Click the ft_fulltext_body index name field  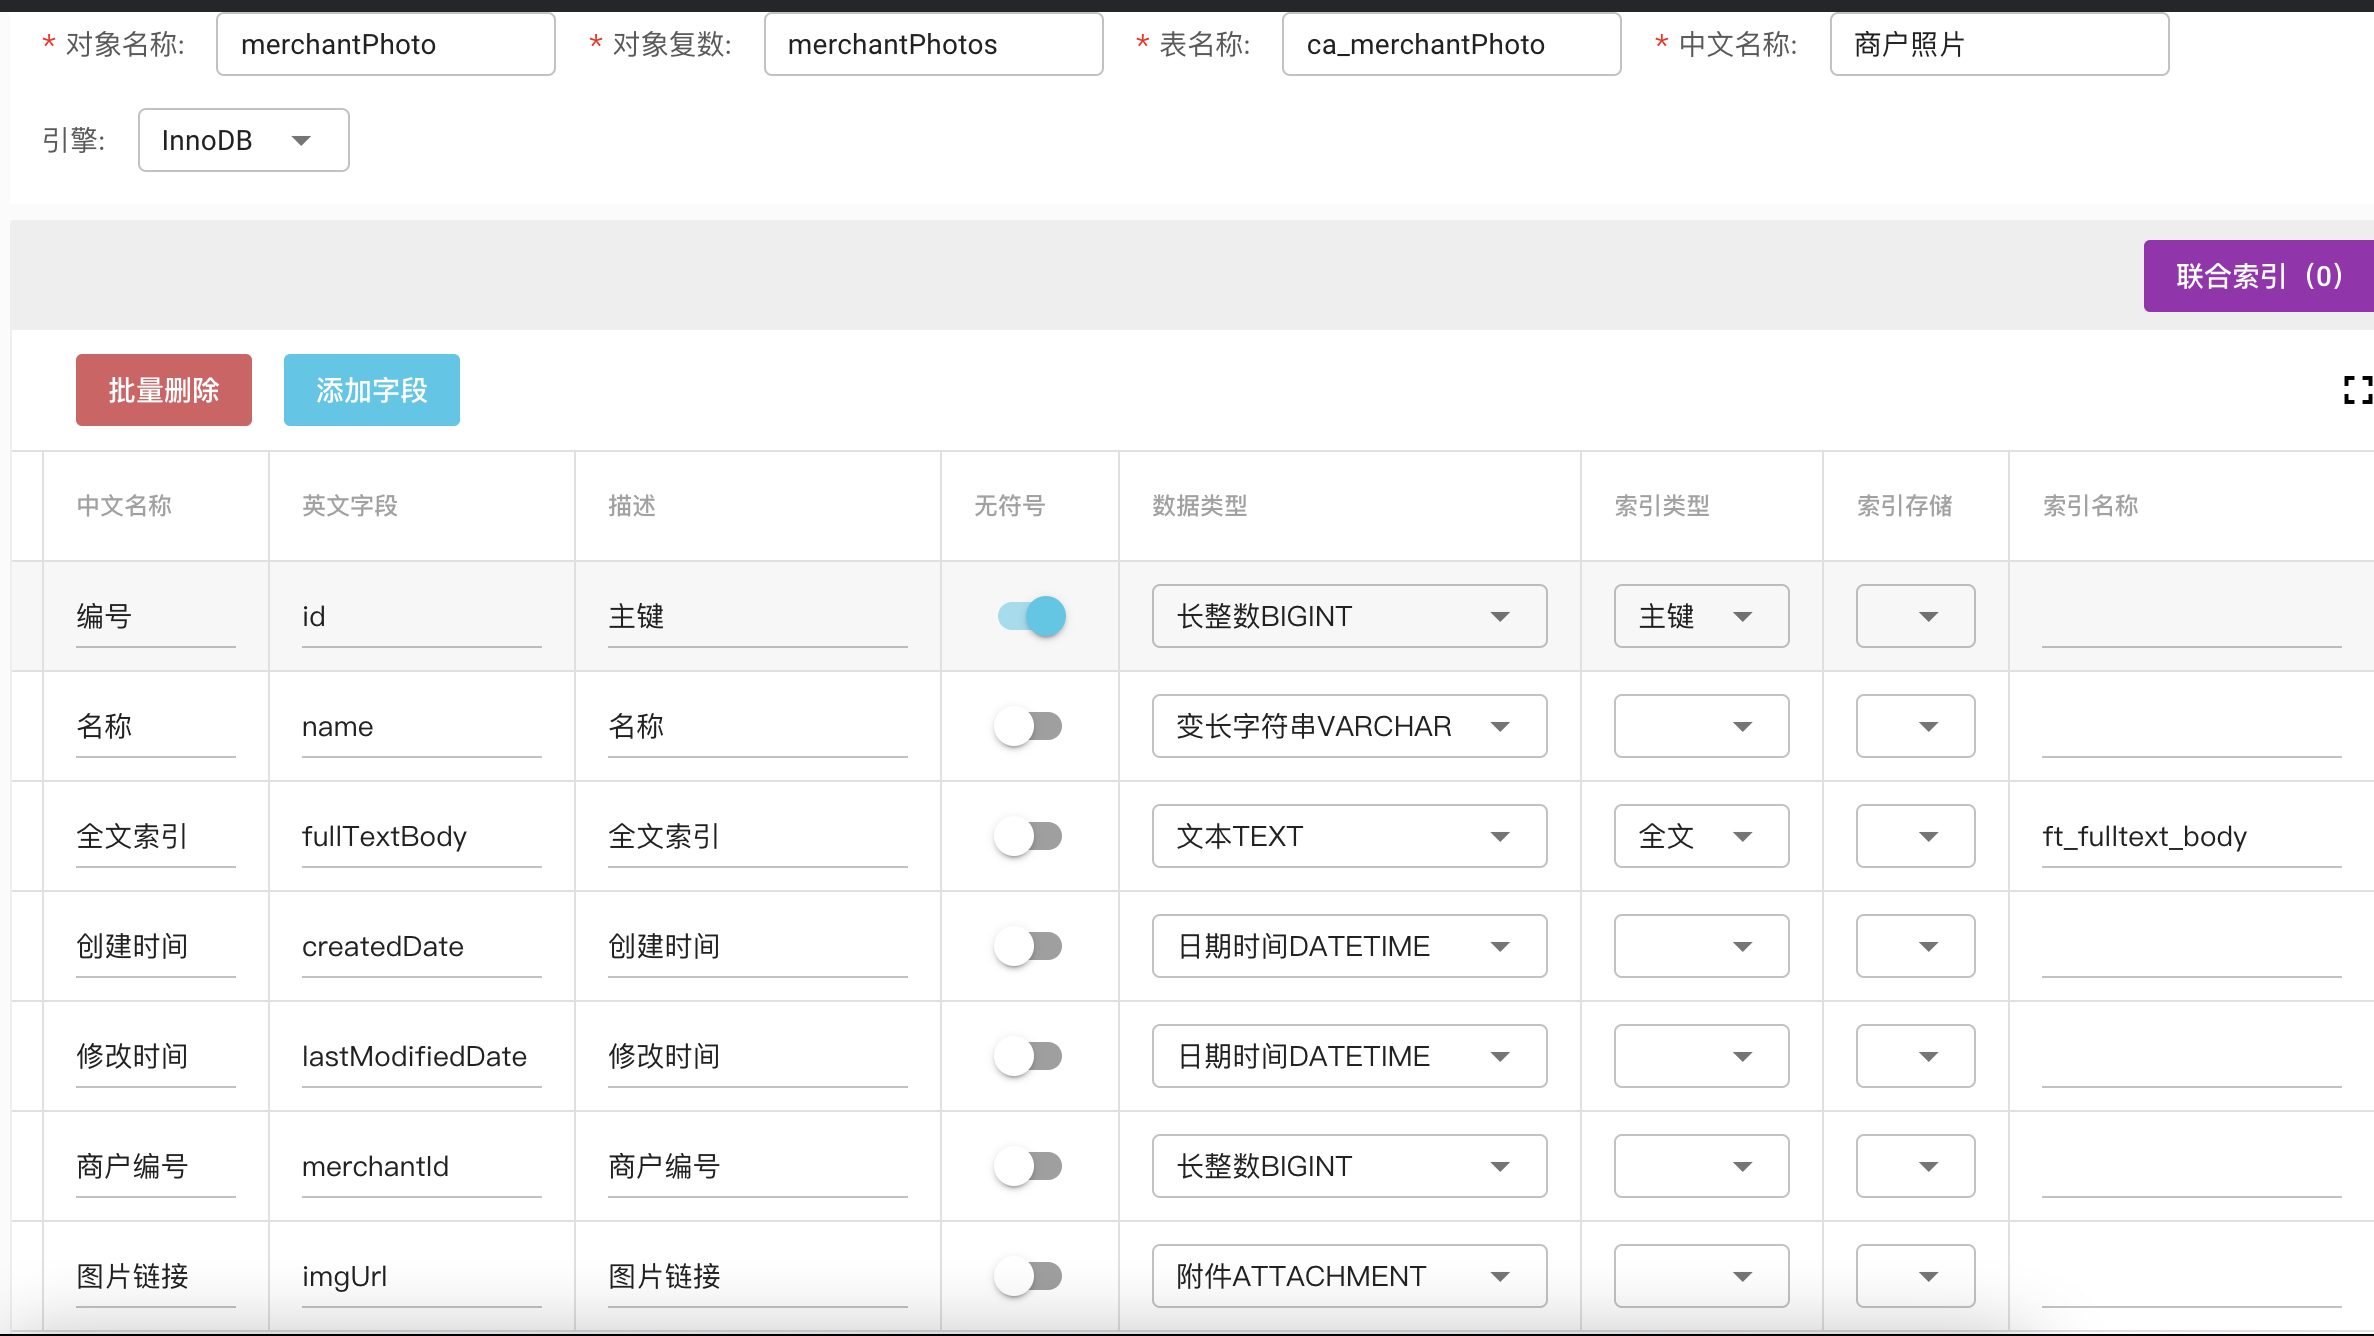(x=2190, y=836)
